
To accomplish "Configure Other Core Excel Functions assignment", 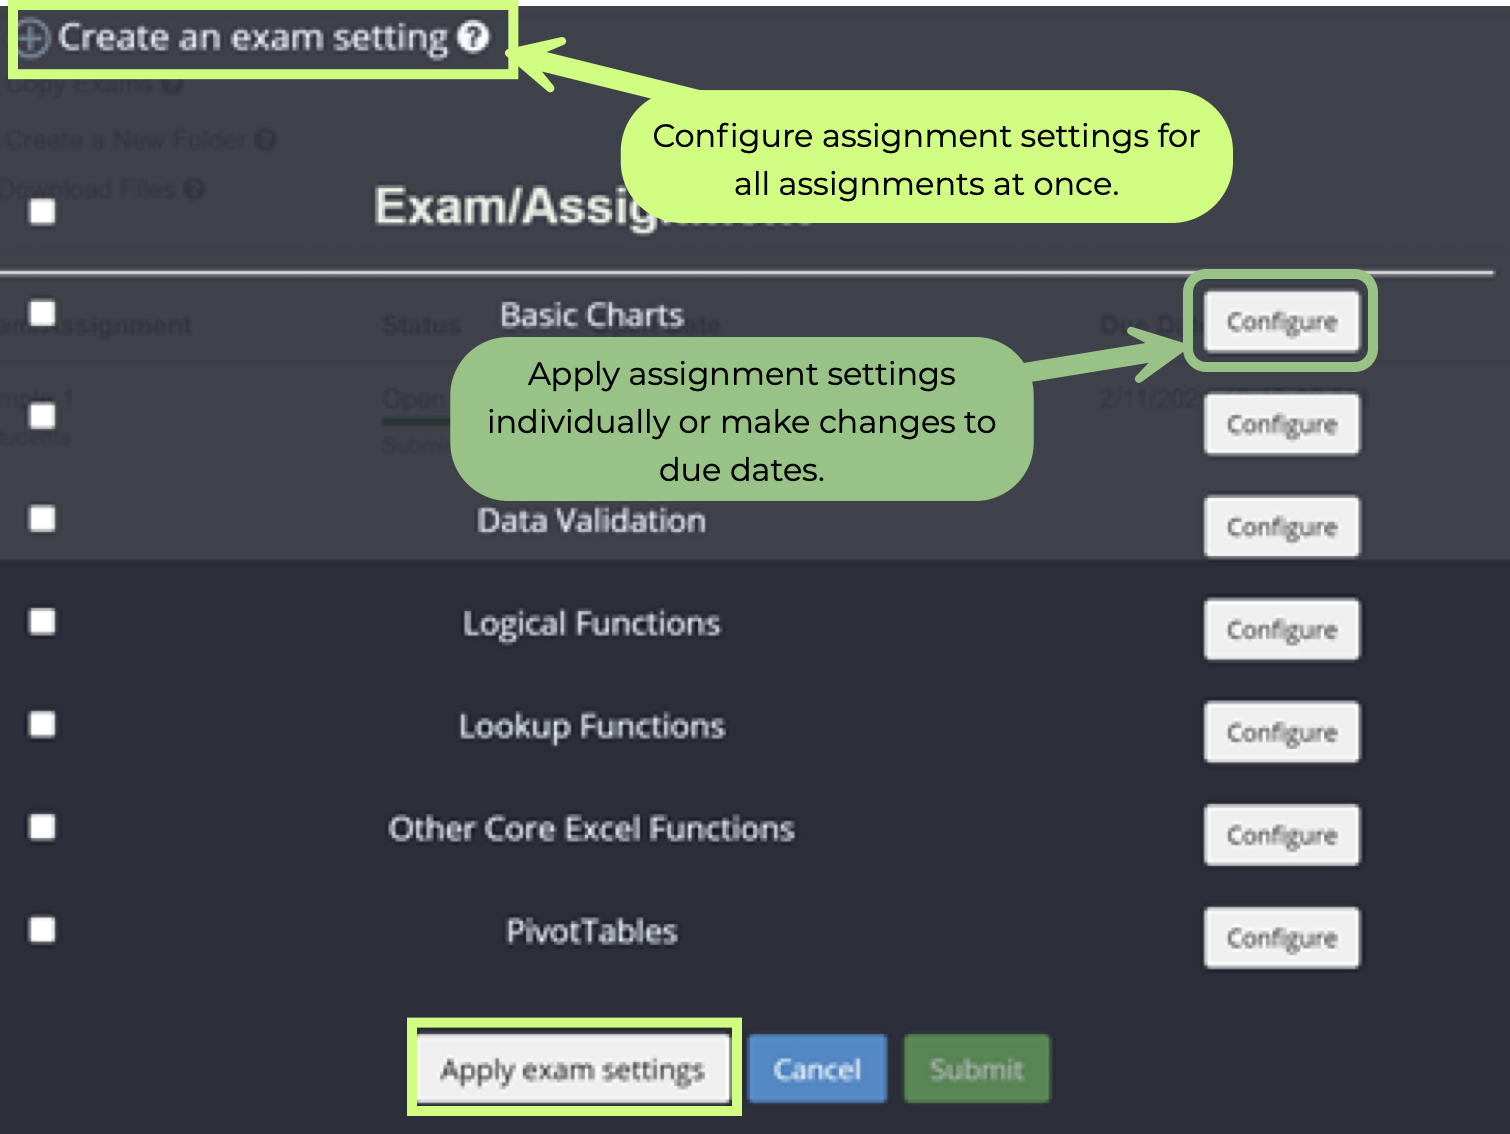I will (1281, 835).
